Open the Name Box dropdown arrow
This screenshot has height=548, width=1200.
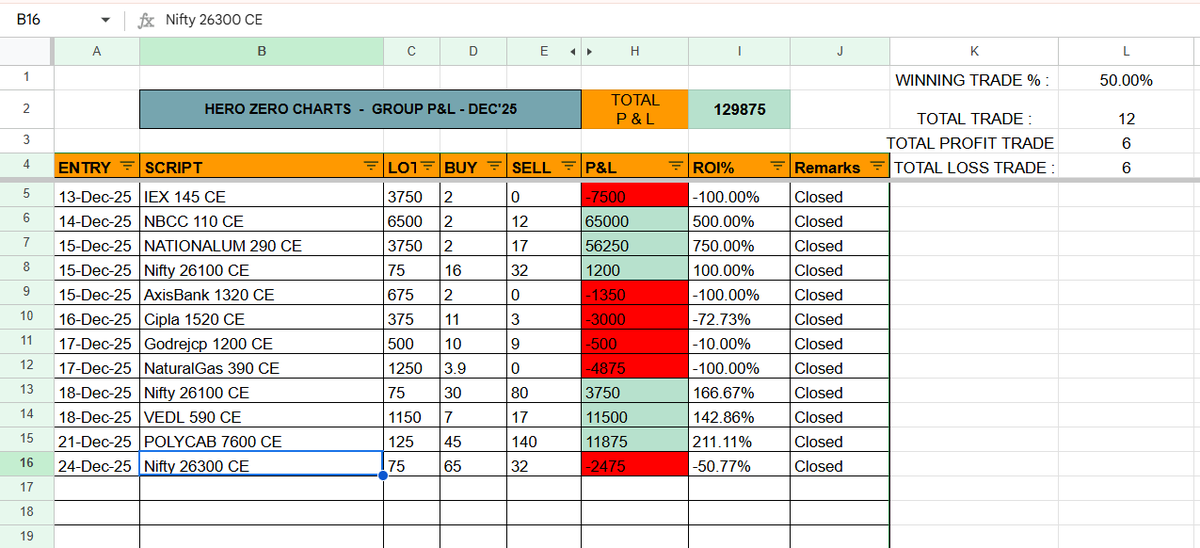point(106,20)
